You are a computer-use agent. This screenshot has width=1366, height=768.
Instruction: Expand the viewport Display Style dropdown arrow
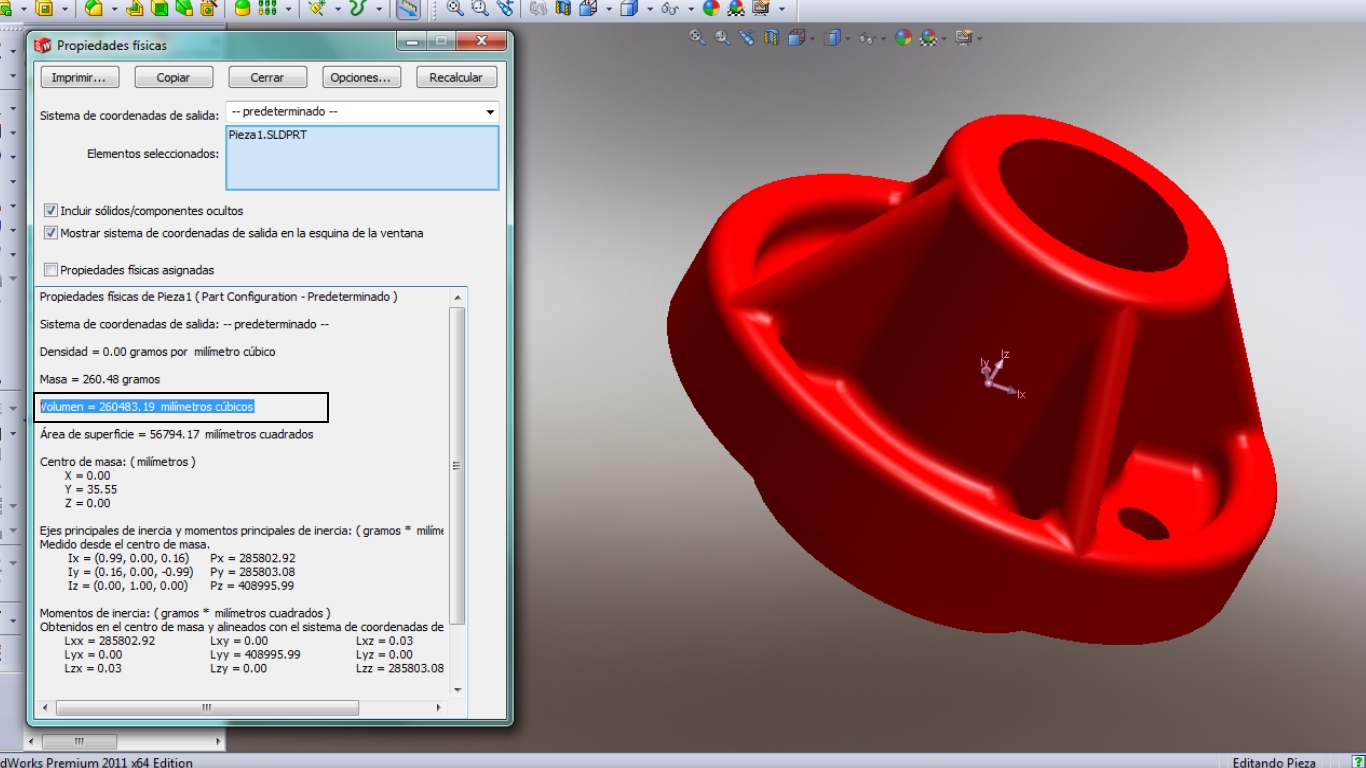pyautogui.click(x=848, y=39)
